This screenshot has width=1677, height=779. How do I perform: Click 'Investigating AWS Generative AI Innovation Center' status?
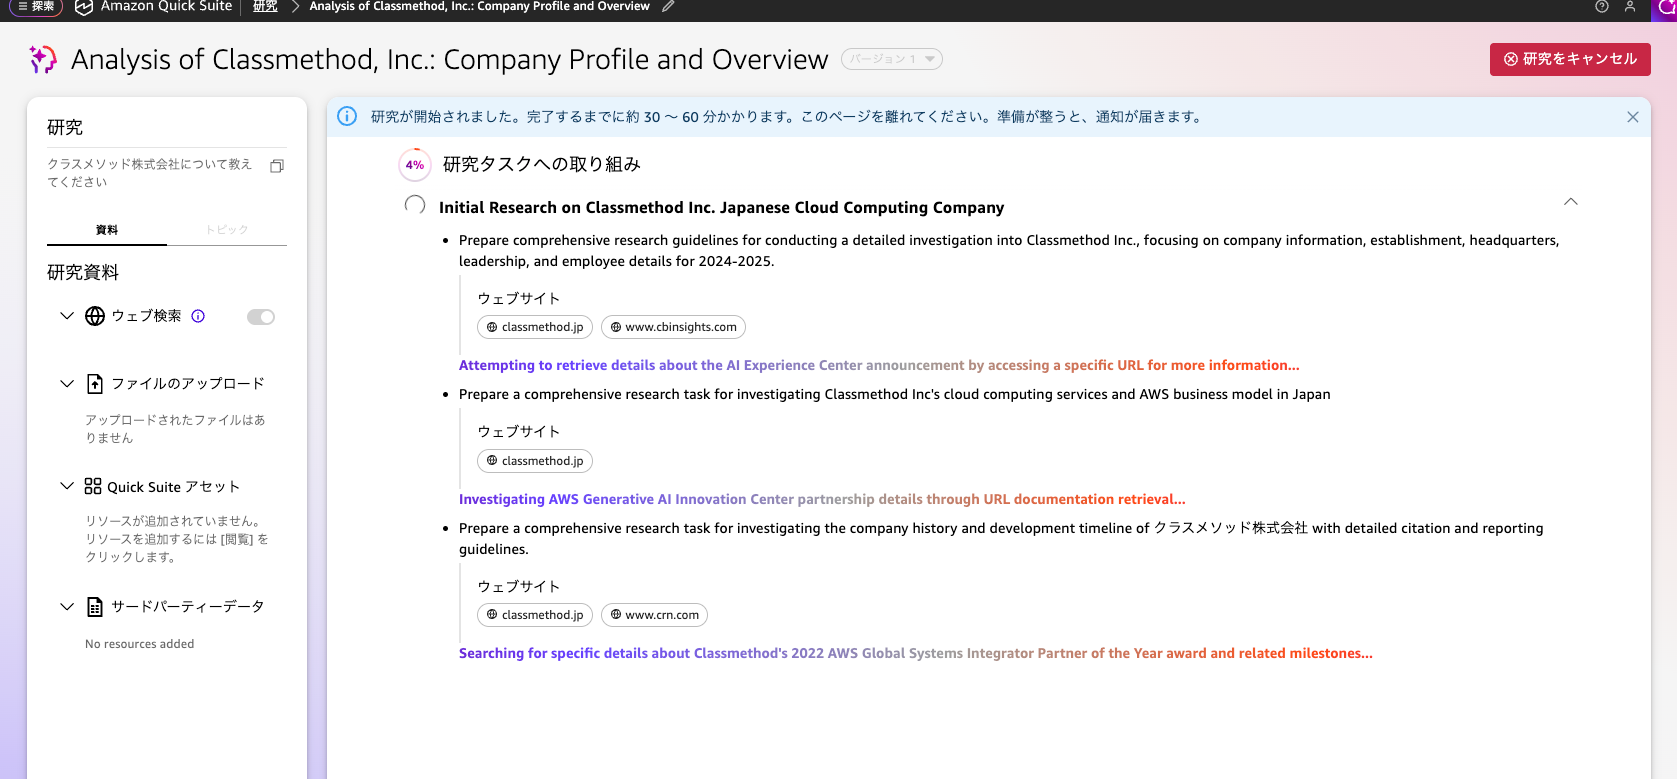tap(822, 500)
